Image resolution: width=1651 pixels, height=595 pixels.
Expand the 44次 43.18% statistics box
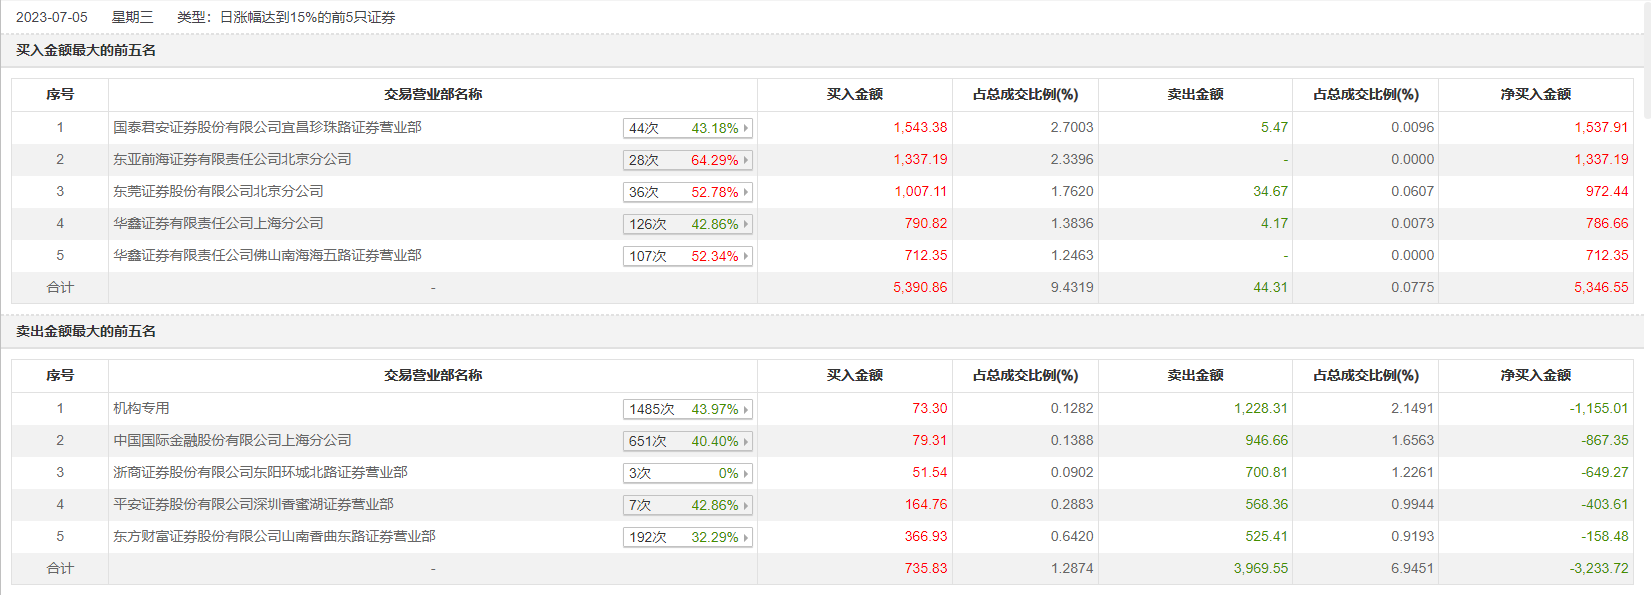(746, 128)
